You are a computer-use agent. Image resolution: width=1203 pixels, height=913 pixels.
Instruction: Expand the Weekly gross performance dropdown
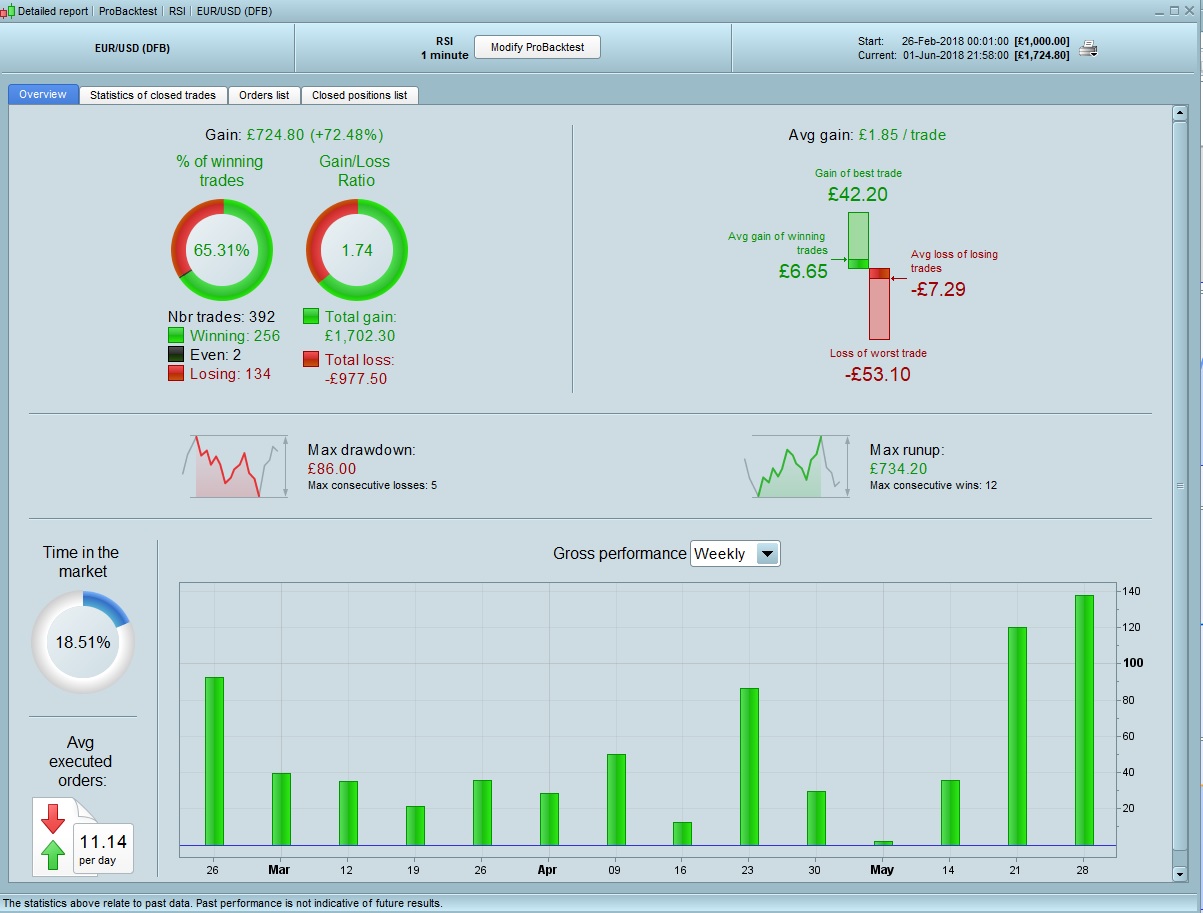[767, 554]
